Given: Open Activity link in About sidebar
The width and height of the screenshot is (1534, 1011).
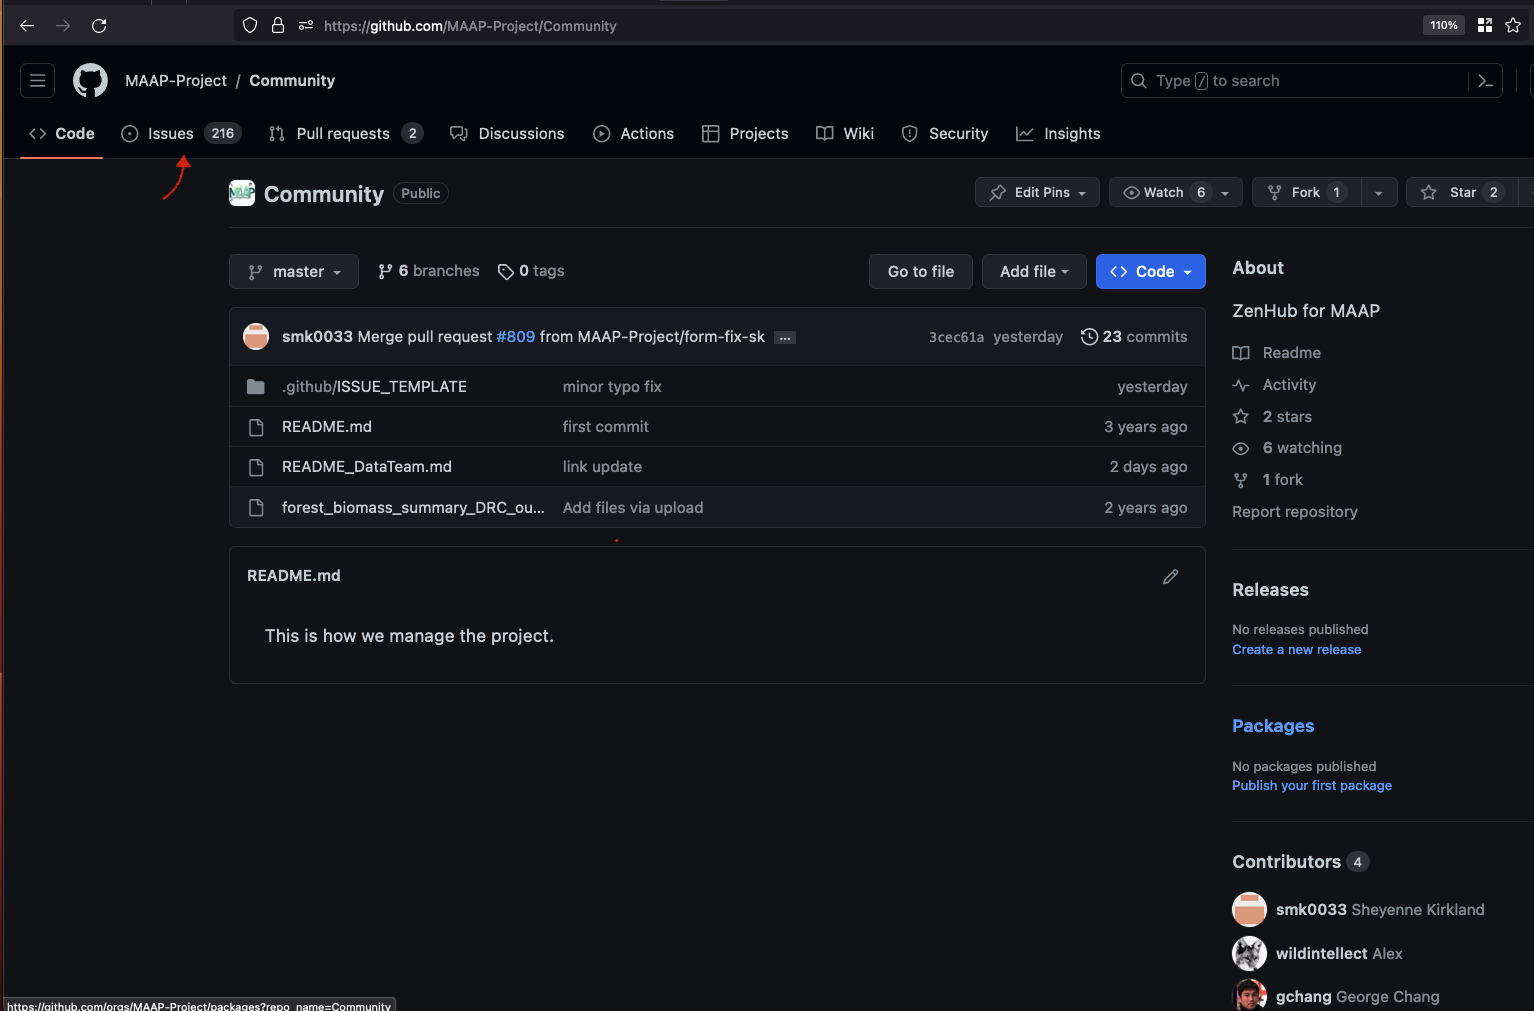Looking at the screenshot, I should pos(1289,385).
